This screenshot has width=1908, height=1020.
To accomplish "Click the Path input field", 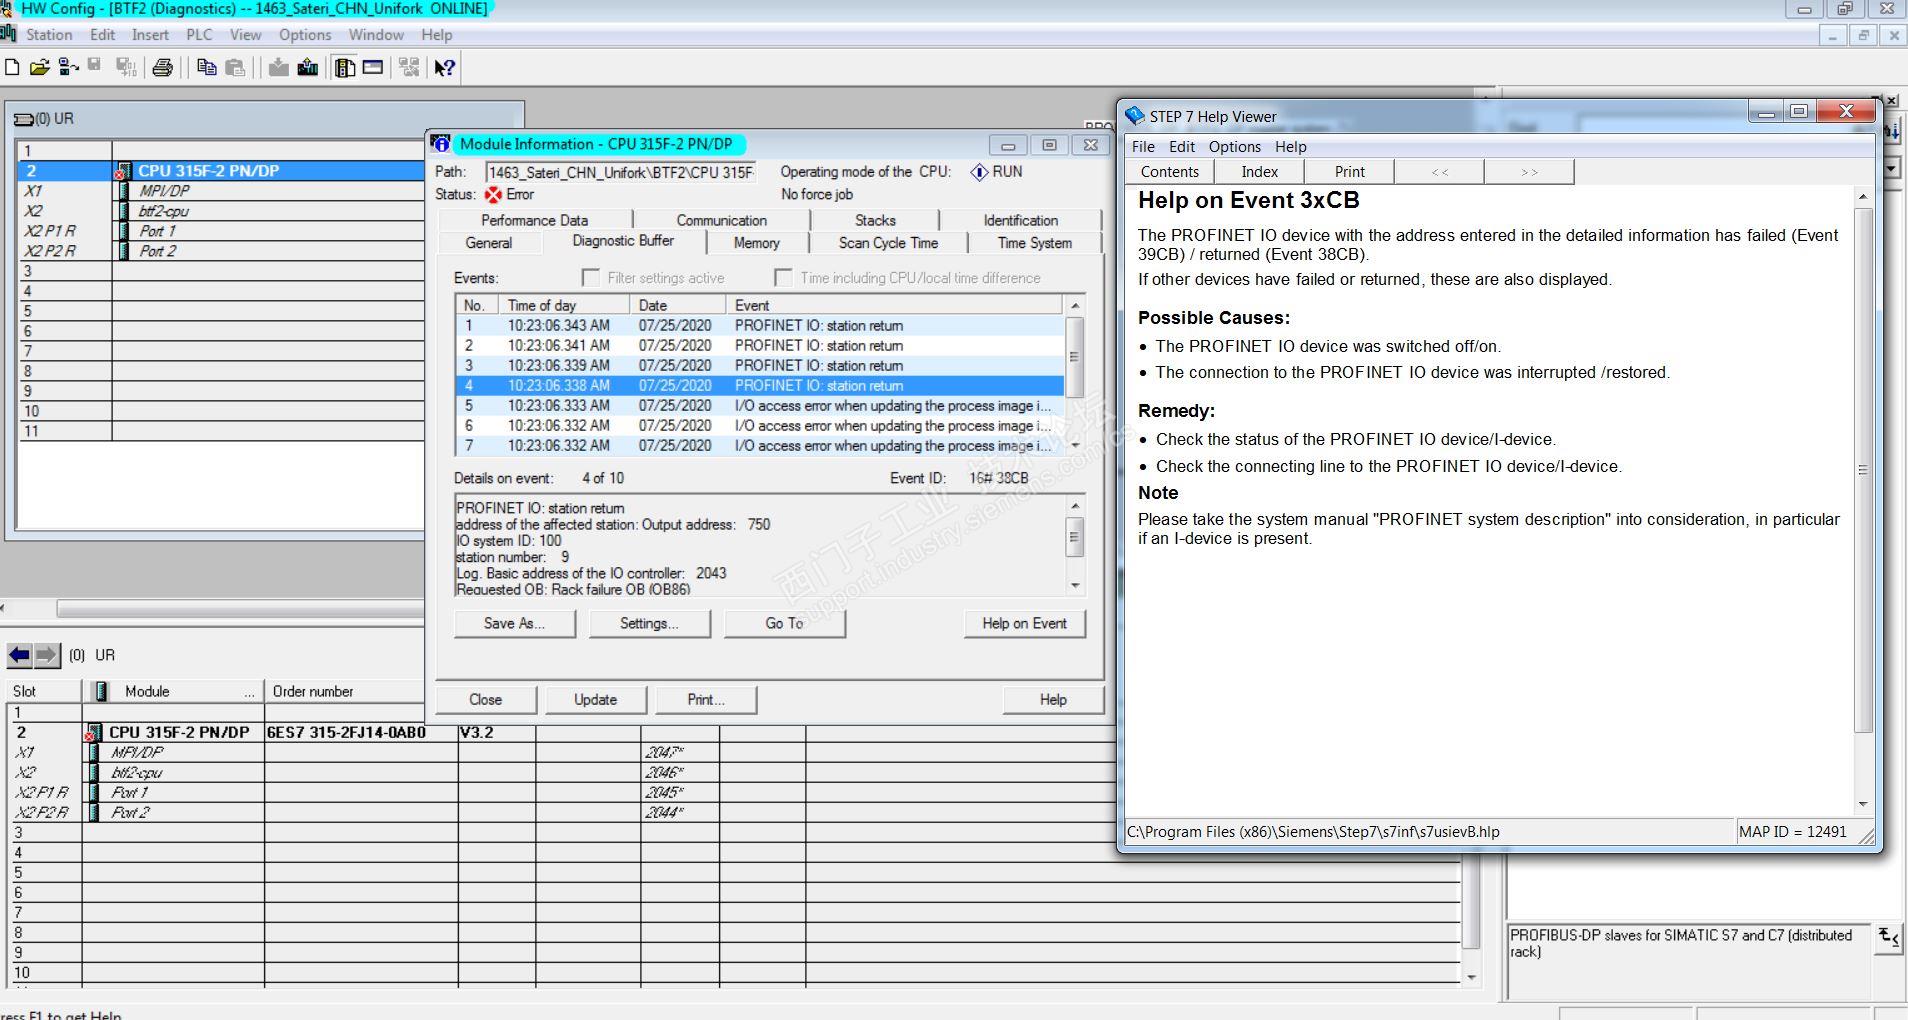I will pos(621,173).
